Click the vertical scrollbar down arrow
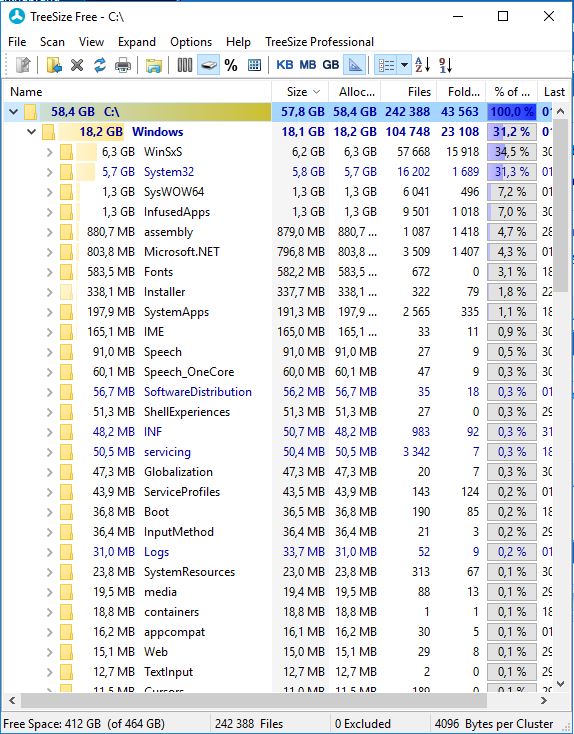The image size is (574, 734). 560,684
